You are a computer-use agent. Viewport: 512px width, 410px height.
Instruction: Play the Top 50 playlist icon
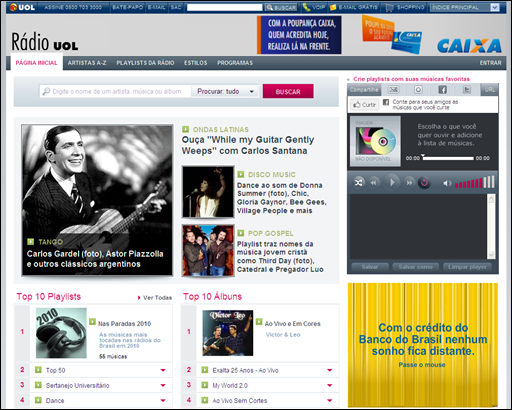(38, 370)
